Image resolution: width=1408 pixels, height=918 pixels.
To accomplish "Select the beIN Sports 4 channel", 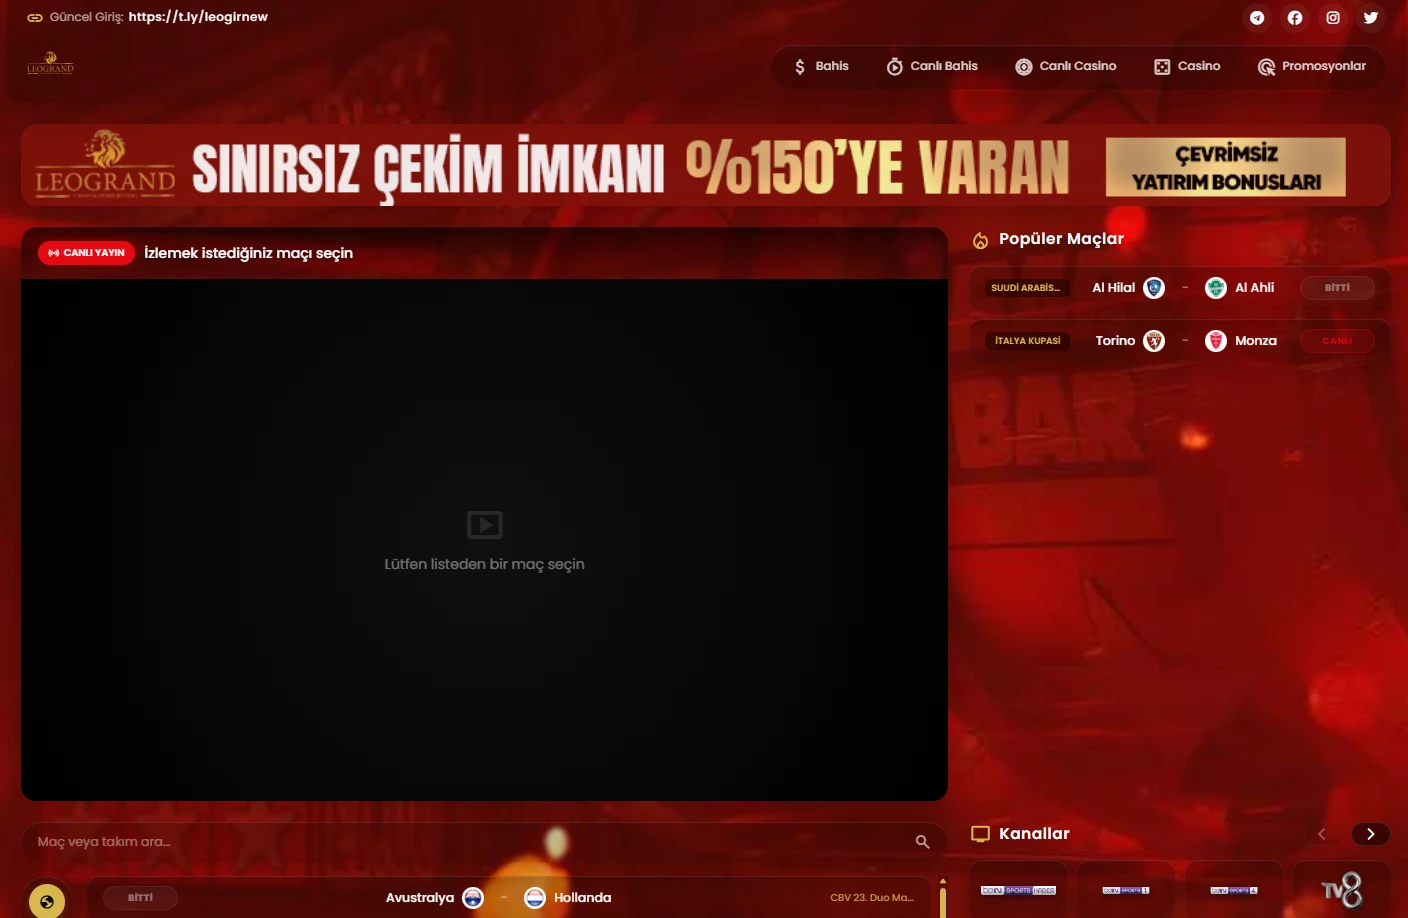I will pos(1234,890).
